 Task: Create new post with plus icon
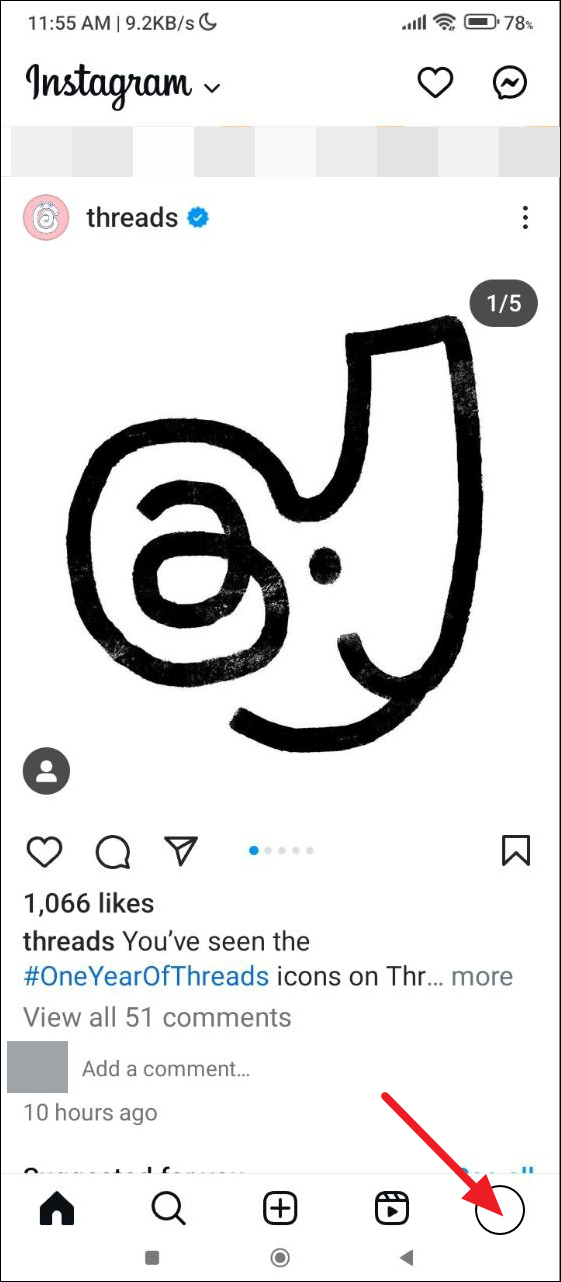(280, 1209)
